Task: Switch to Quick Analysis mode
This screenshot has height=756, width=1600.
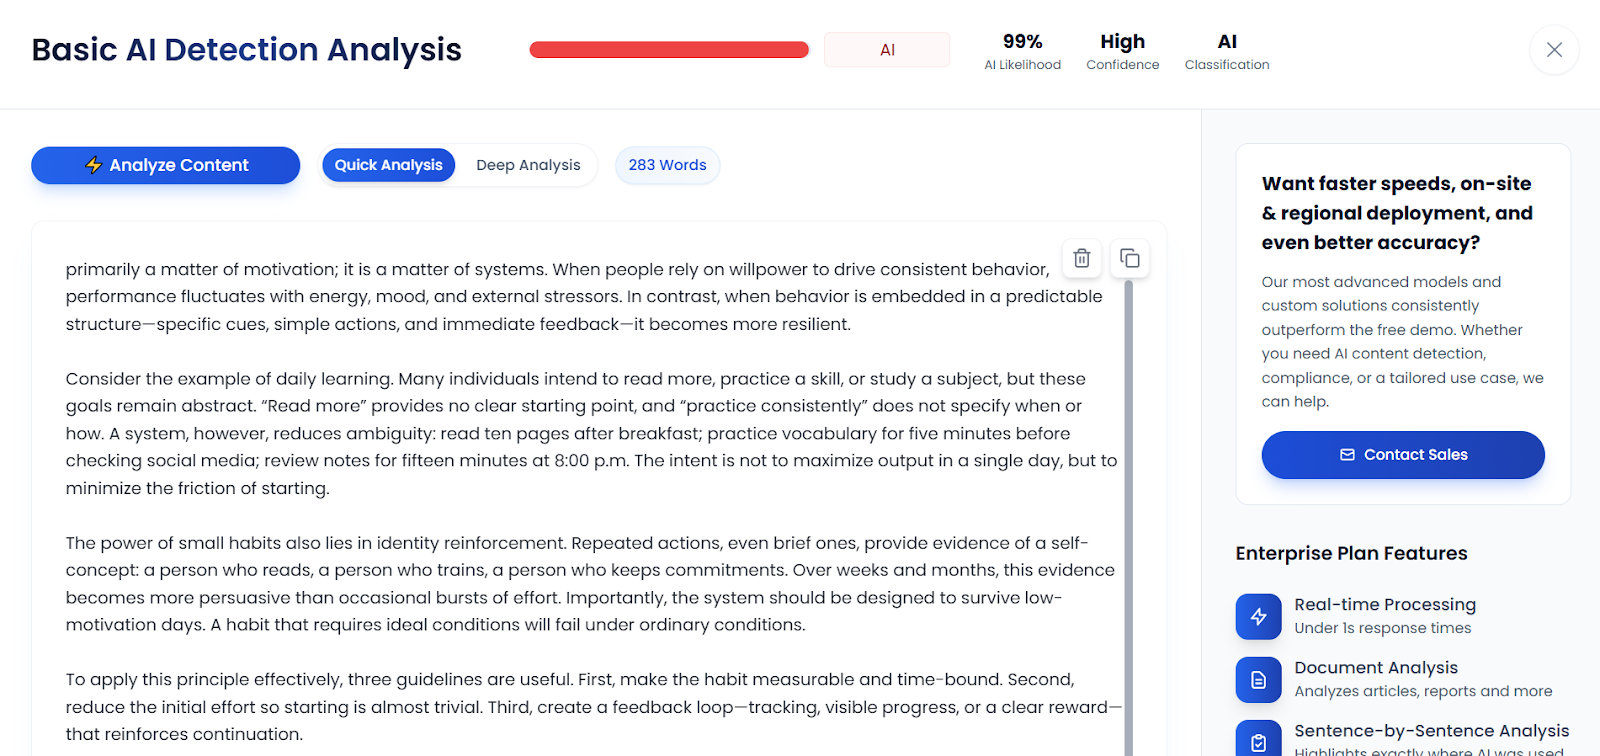Action: 388,165
